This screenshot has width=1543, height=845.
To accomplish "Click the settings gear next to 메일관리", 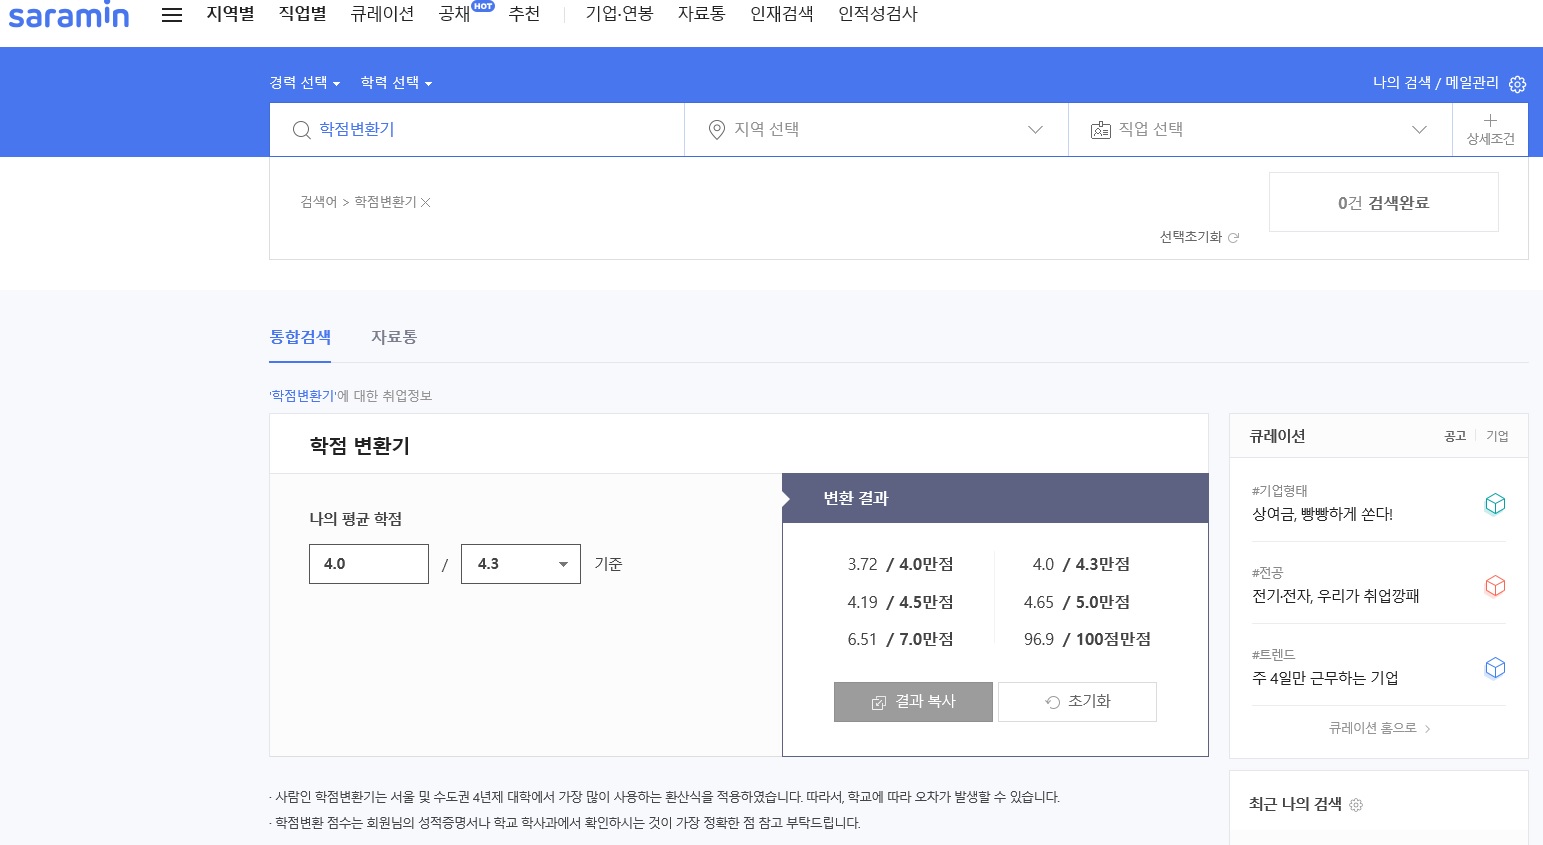I will pos(1517,84).
